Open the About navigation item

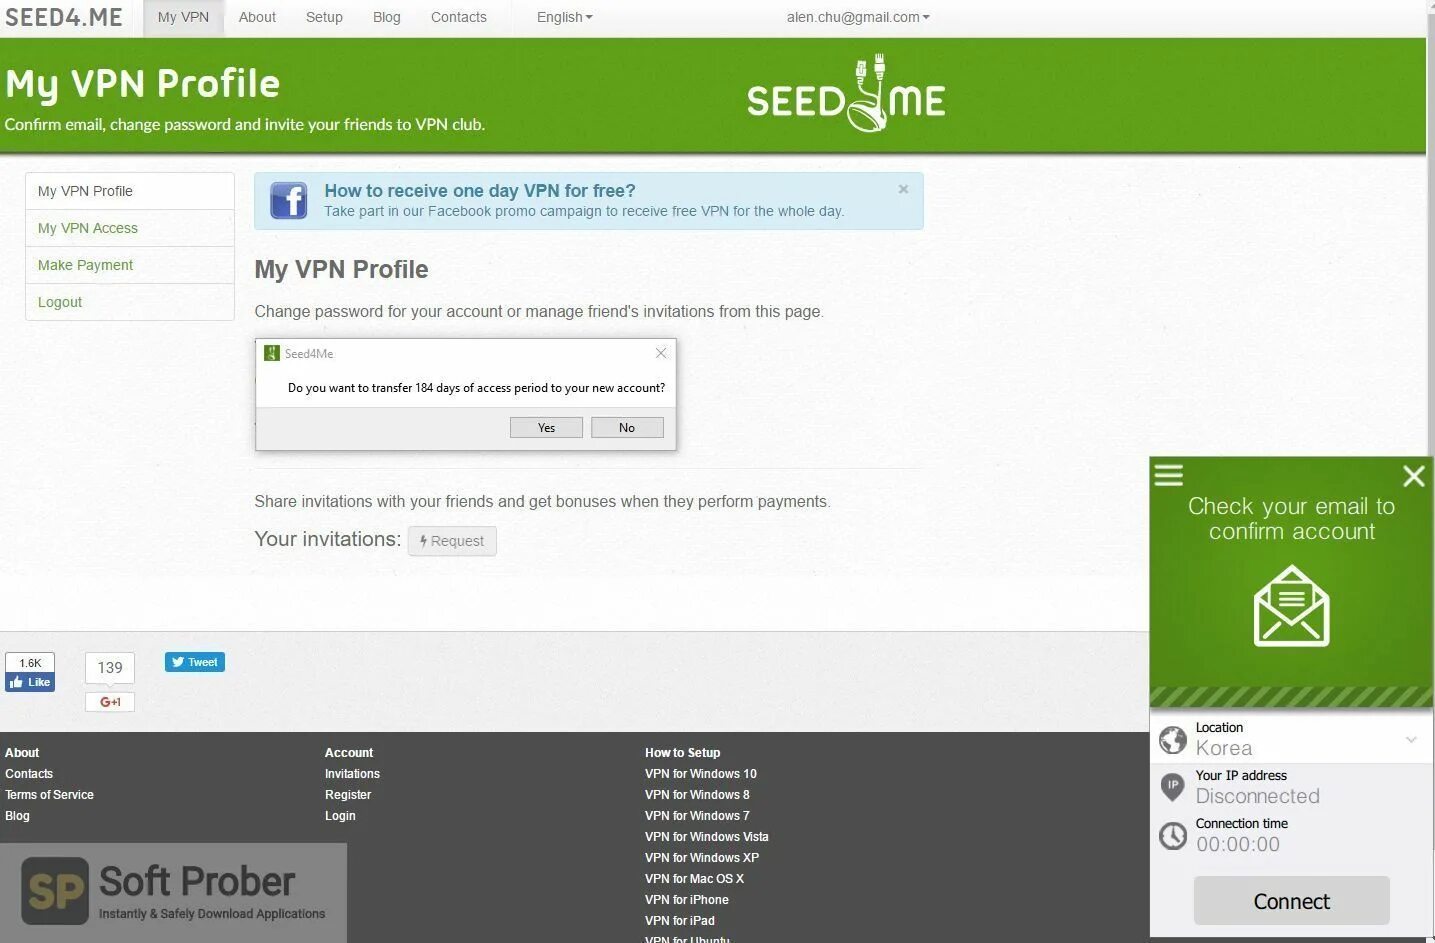[x=257, y=17]
